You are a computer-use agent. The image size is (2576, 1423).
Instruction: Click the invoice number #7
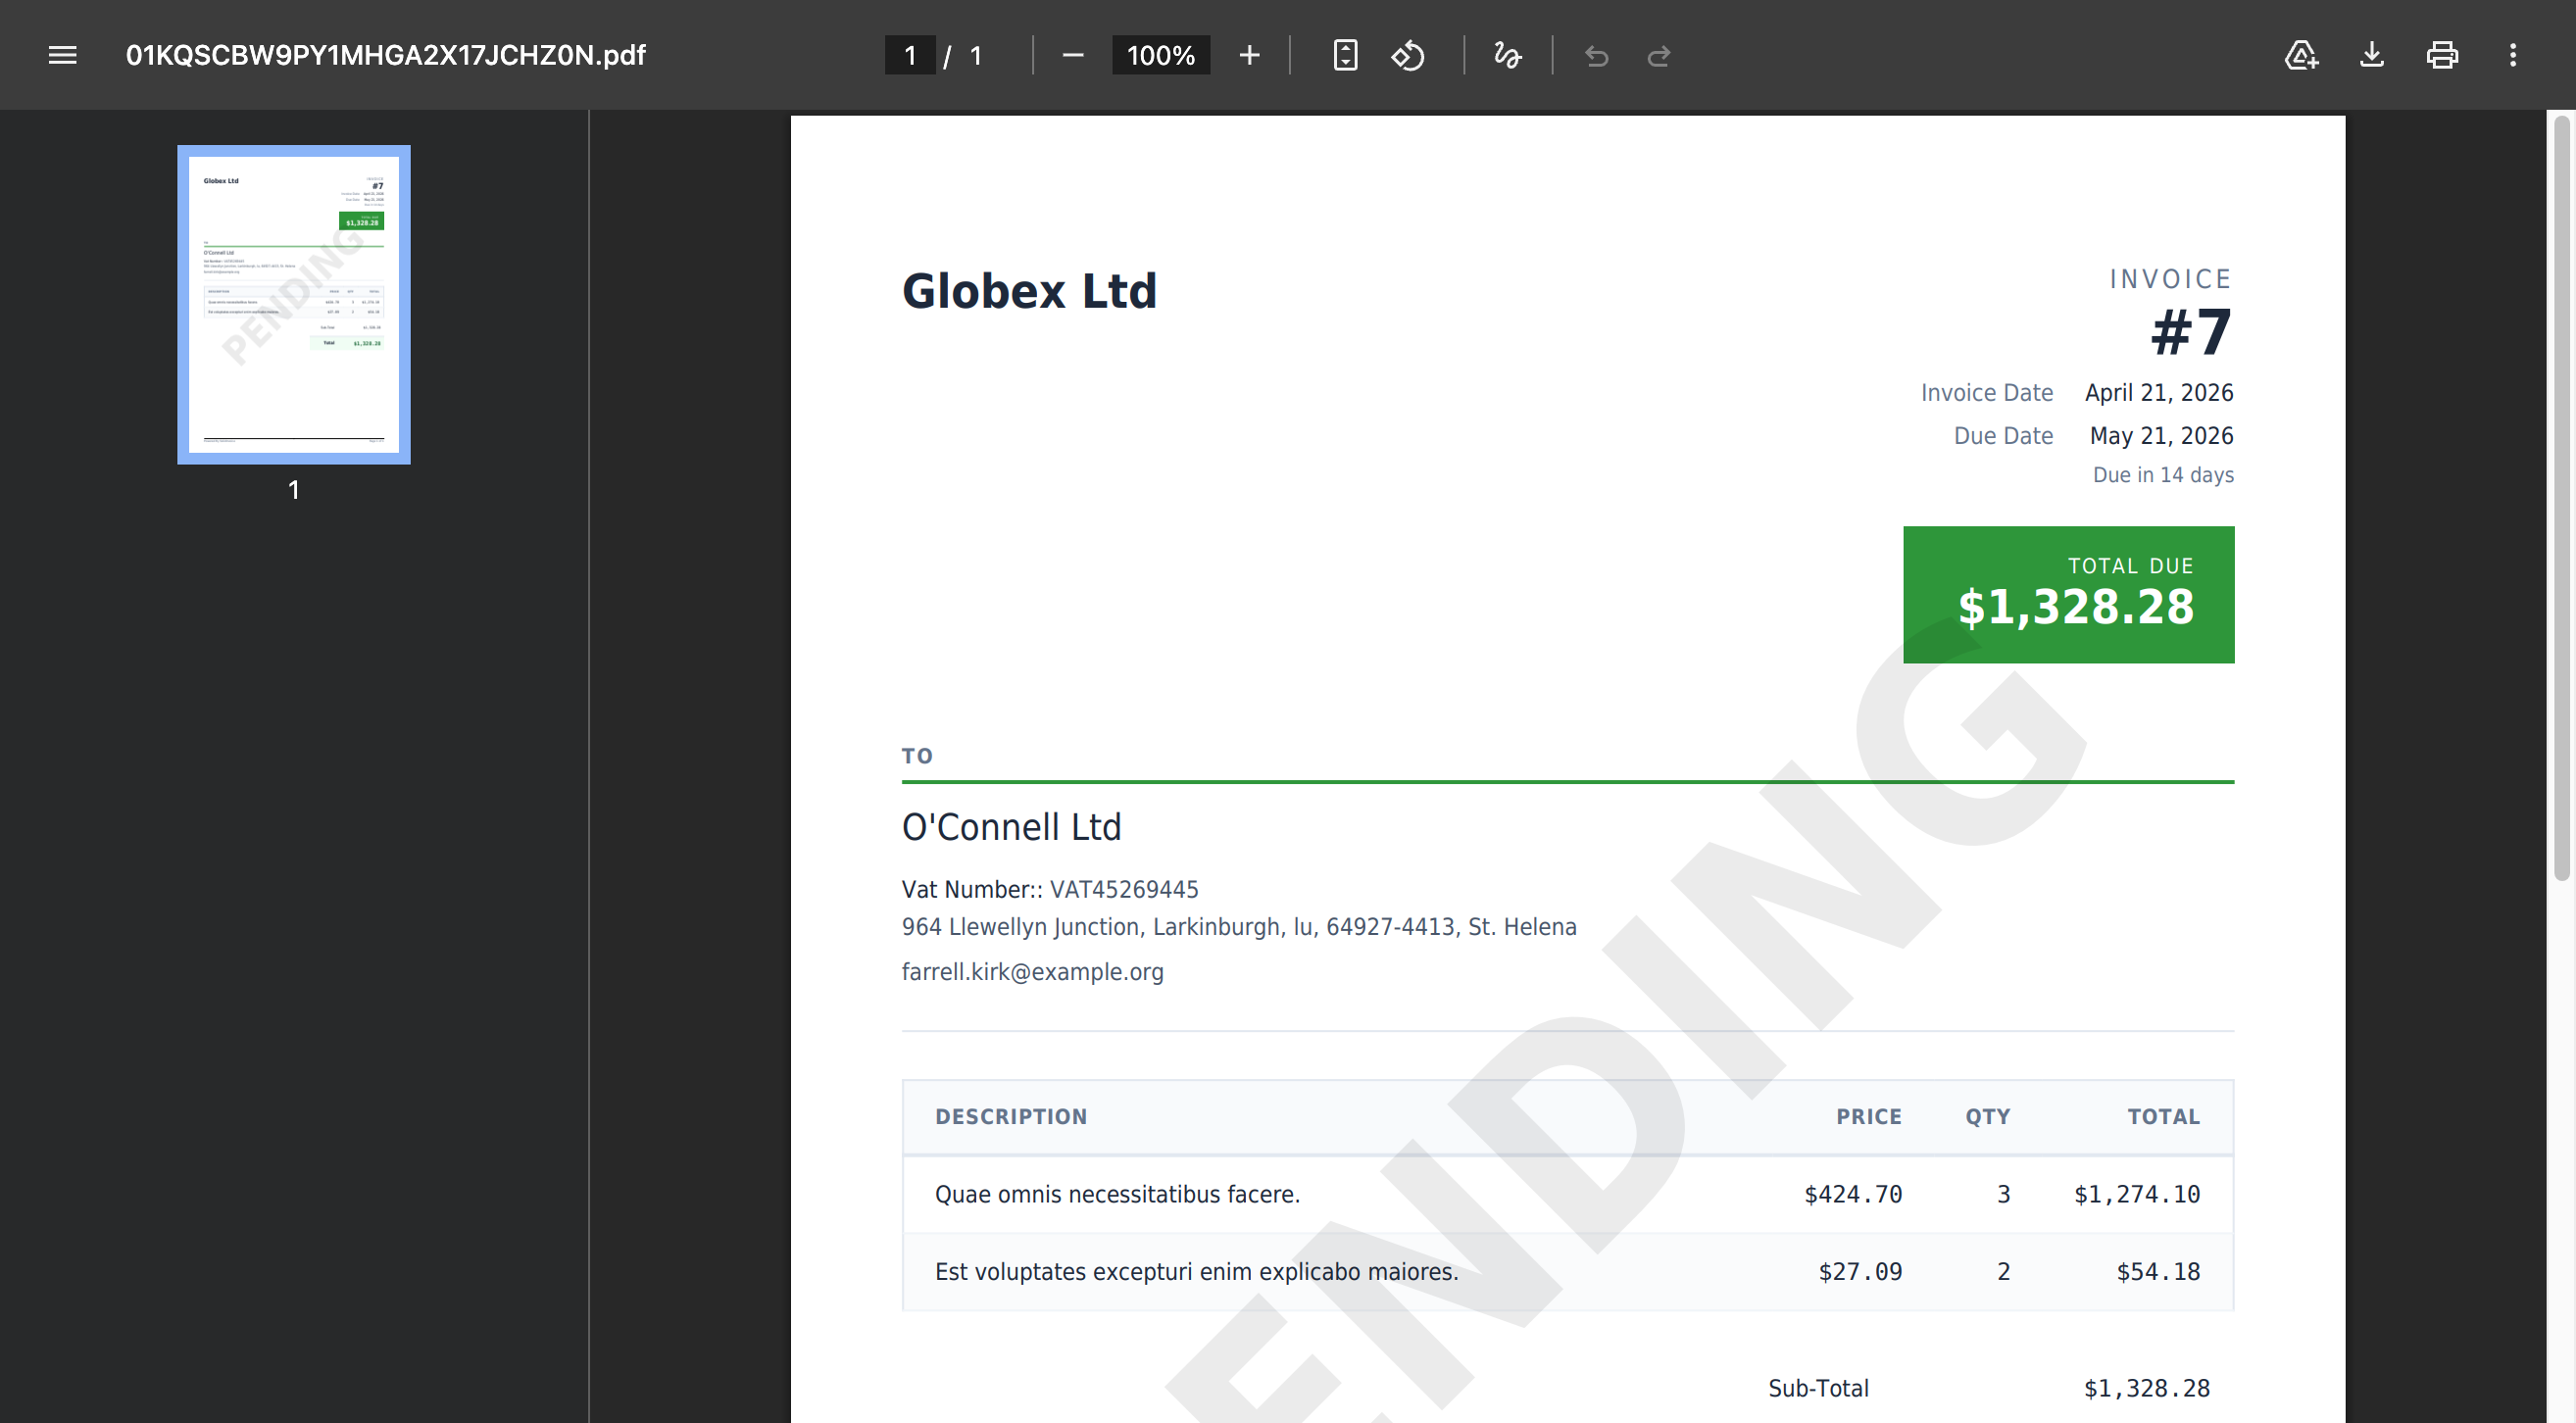point(2191,332)
